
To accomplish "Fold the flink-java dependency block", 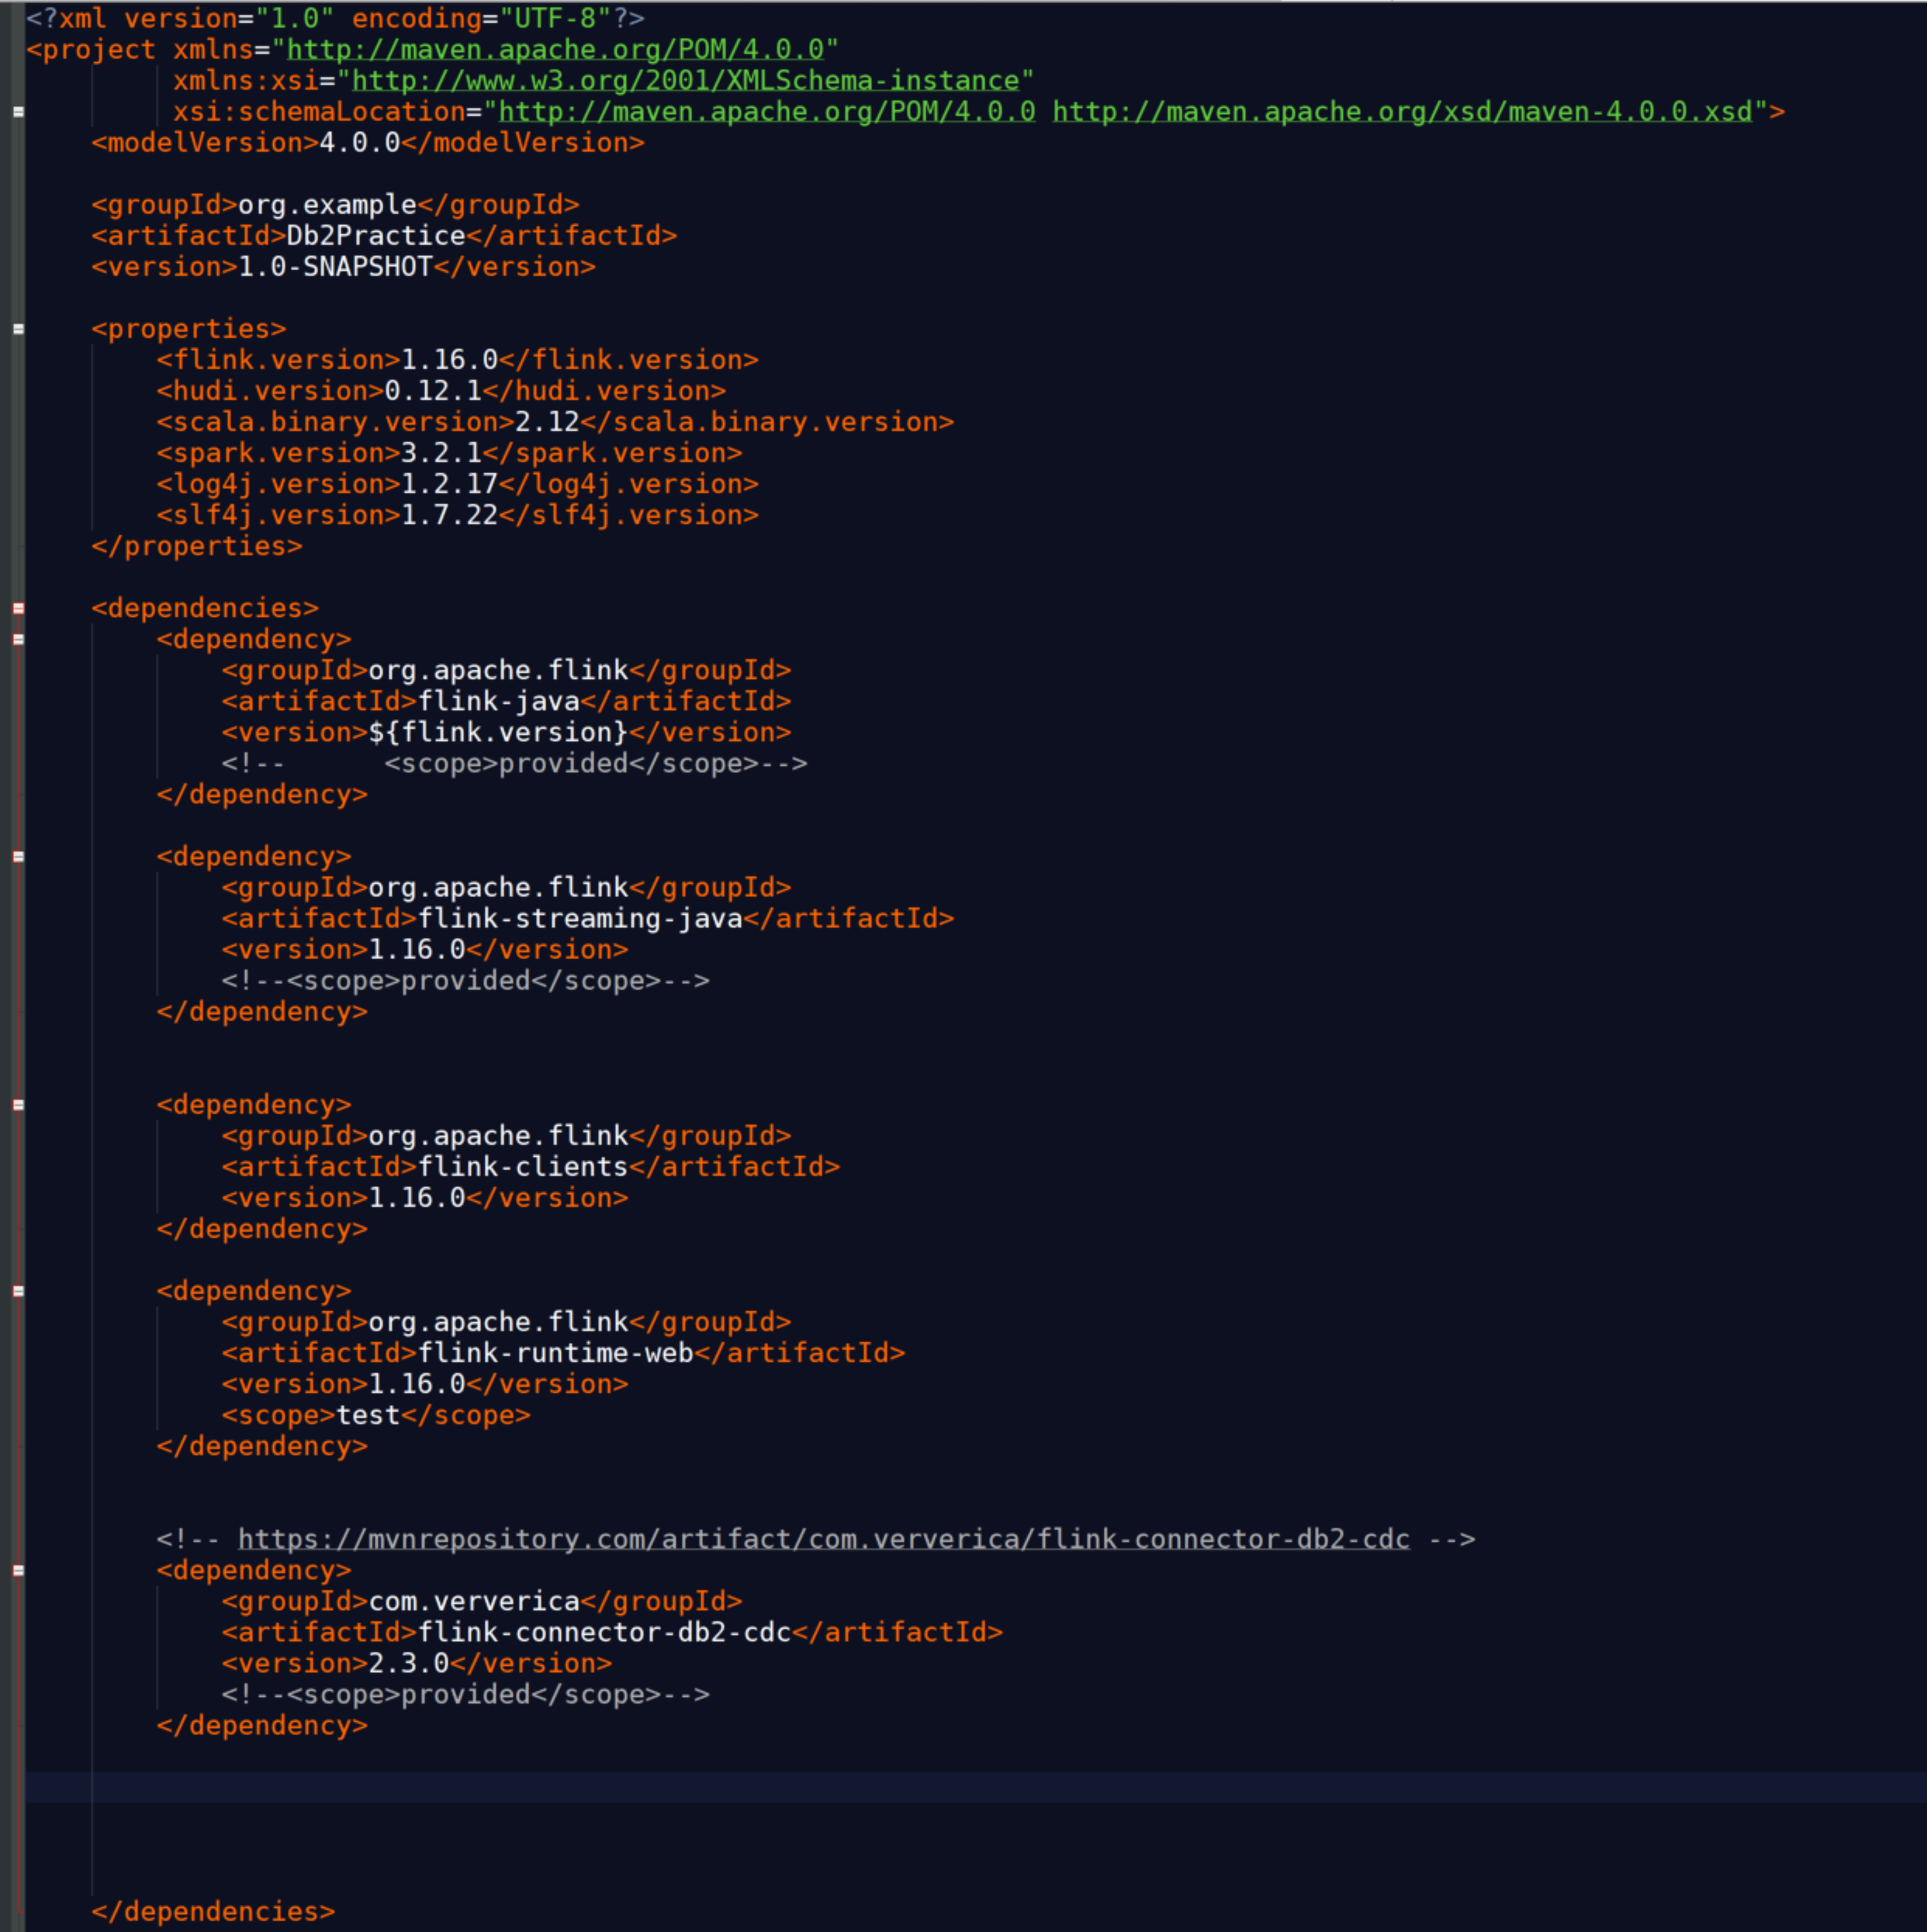I will [18, 638].
